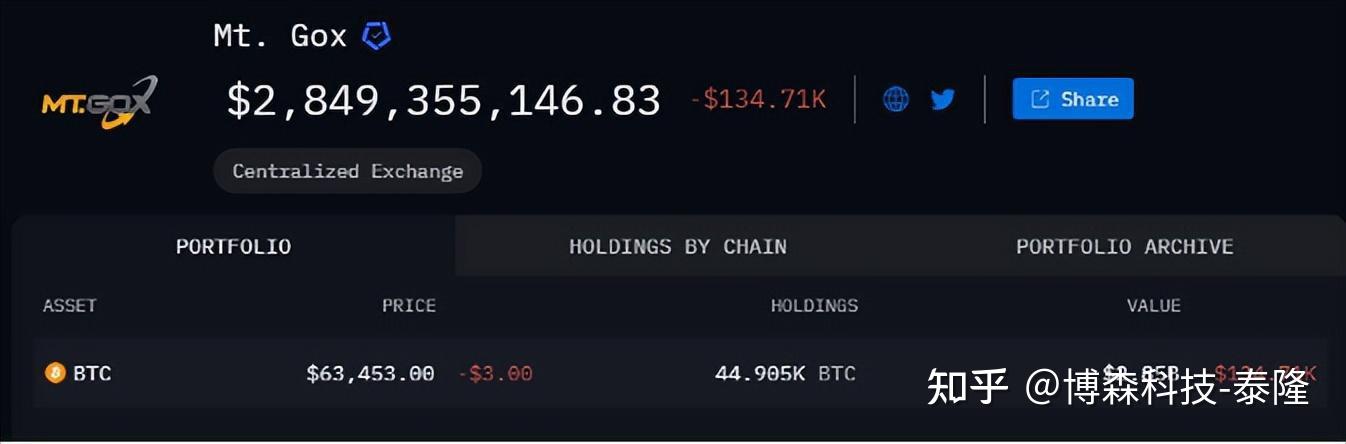
Task: Click the Mt. Gox logo image
Action: [99, 101]
